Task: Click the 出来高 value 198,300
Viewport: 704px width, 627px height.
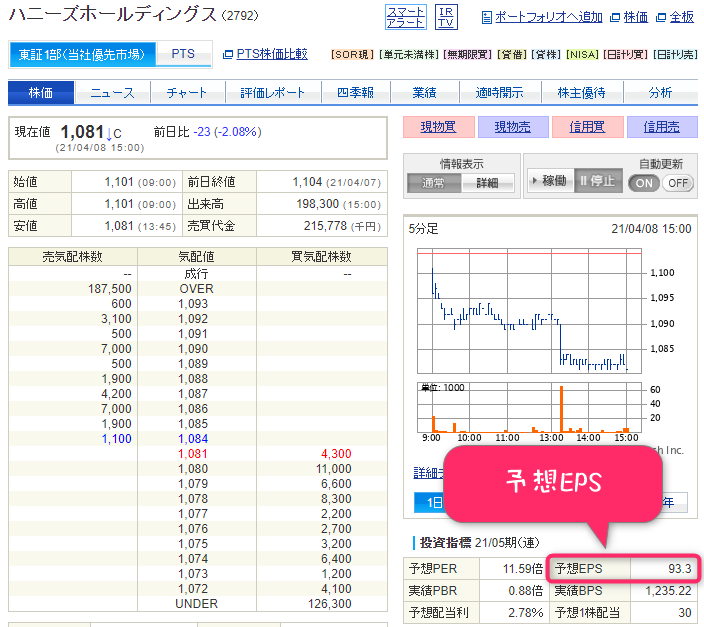Action: tap(317, 204)
